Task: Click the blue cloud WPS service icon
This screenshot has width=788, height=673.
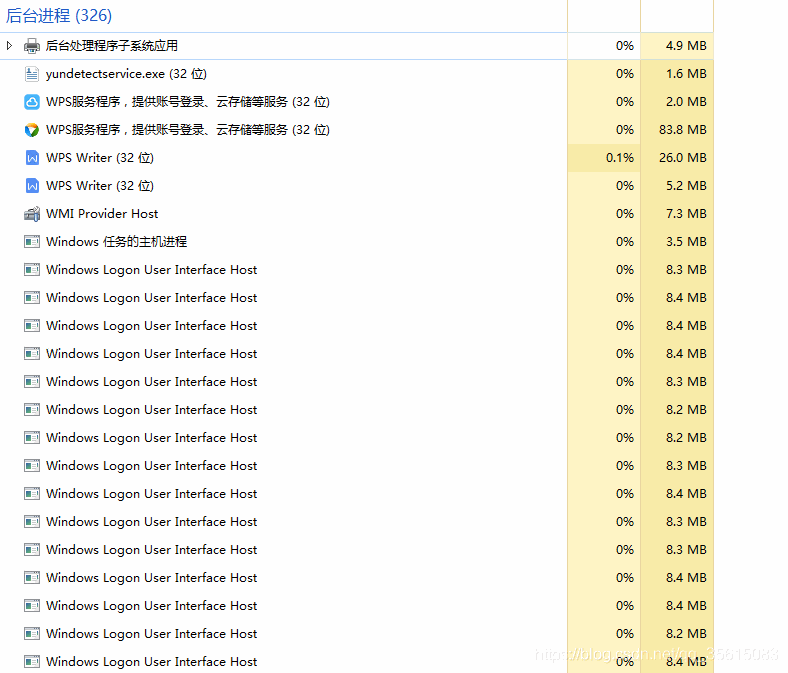Action: tap(32, 102)
